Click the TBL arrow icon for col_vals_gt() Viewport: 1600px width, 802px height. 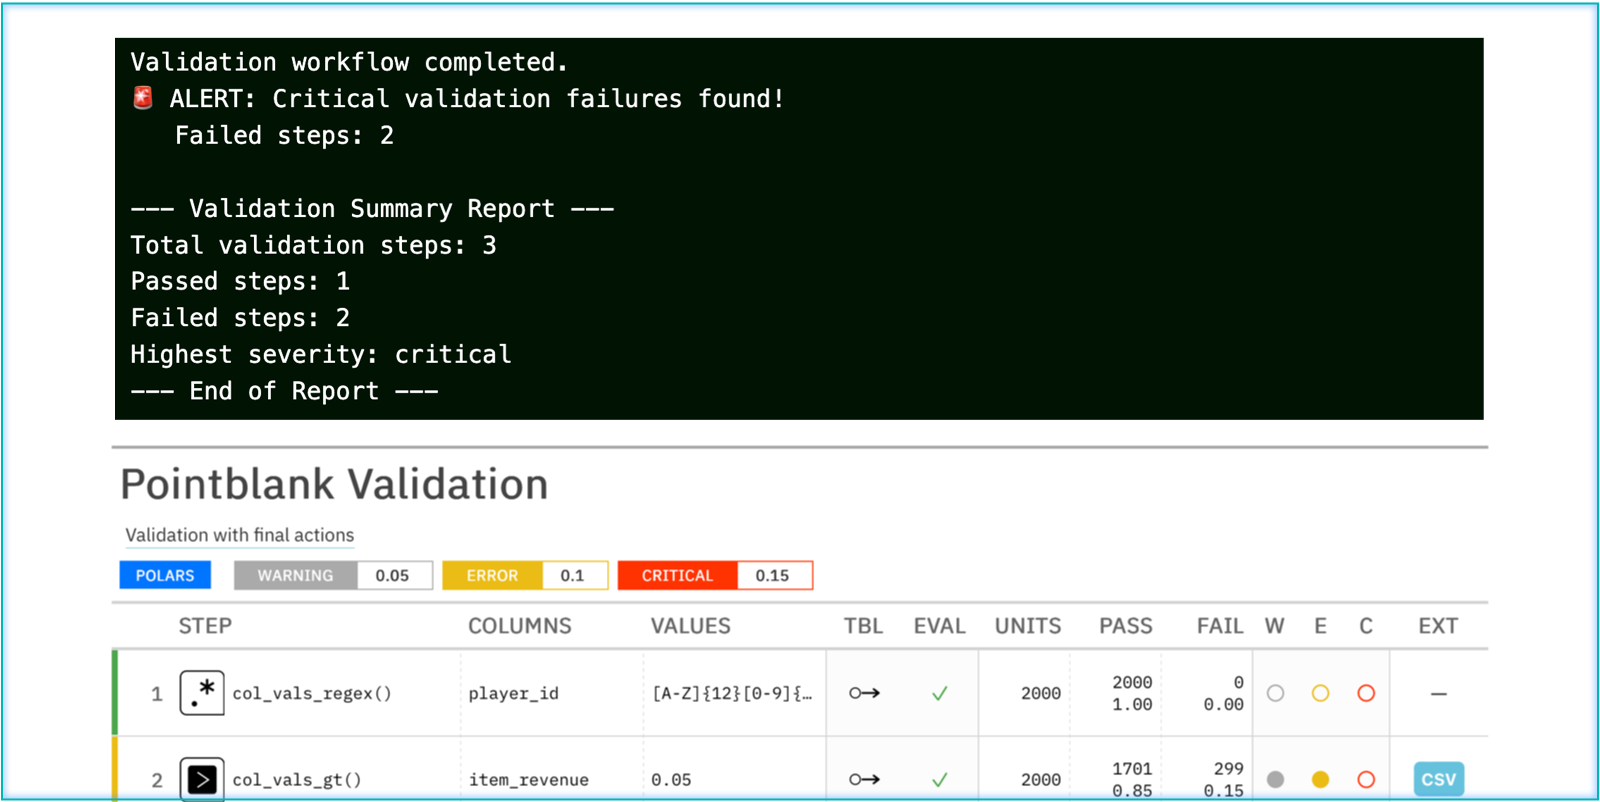(864, 779)
